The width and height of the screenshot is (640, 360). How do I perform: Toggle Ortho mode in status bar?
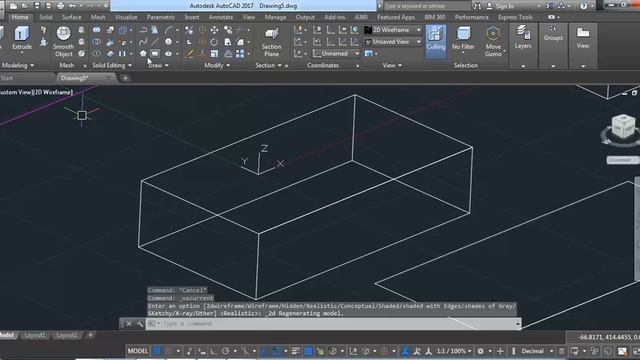(x=213, y=351)
